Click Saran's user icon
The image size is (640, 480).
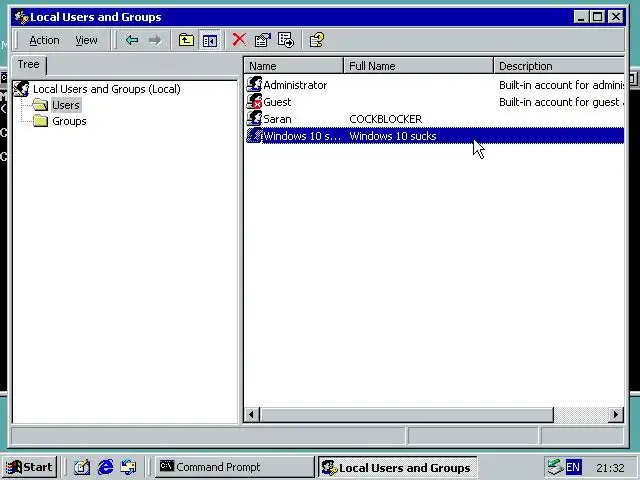pos(254,119)
